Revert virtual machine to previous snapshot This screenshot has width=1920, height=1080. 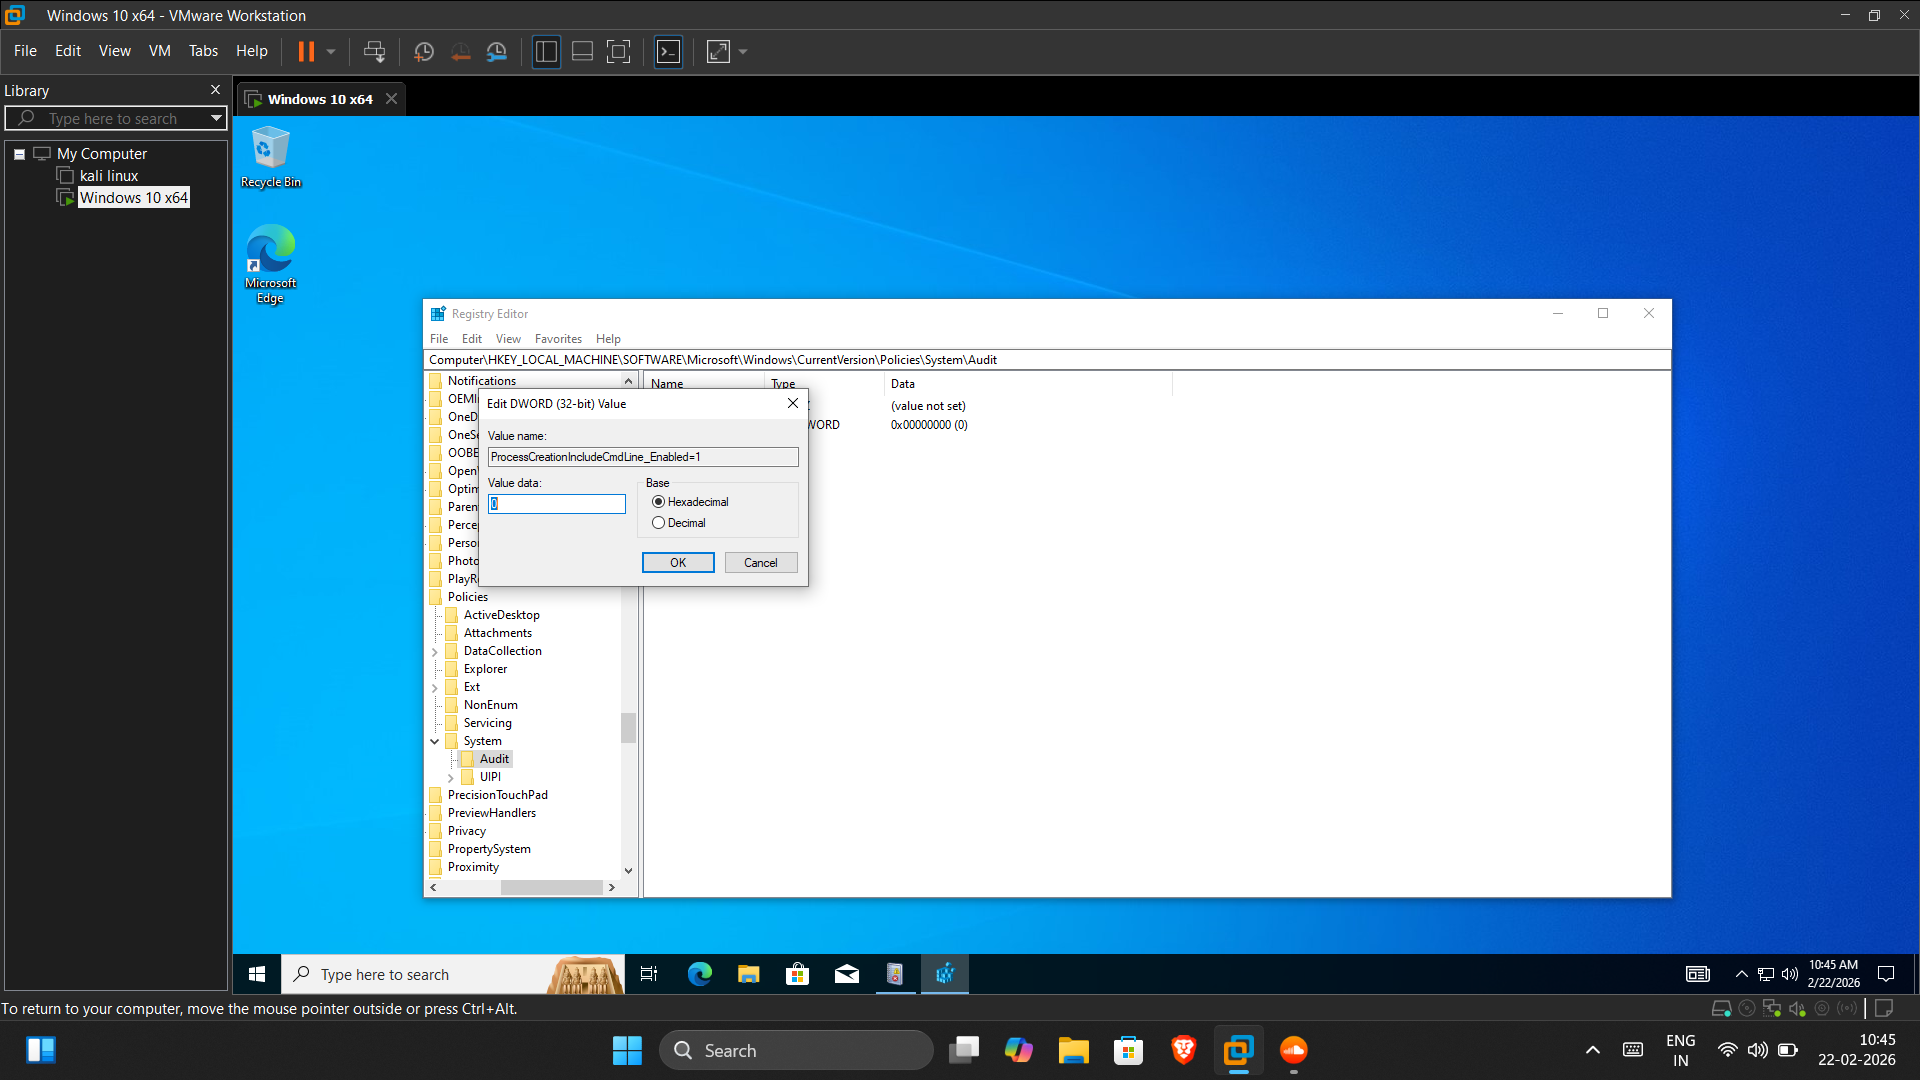[460, 51]
